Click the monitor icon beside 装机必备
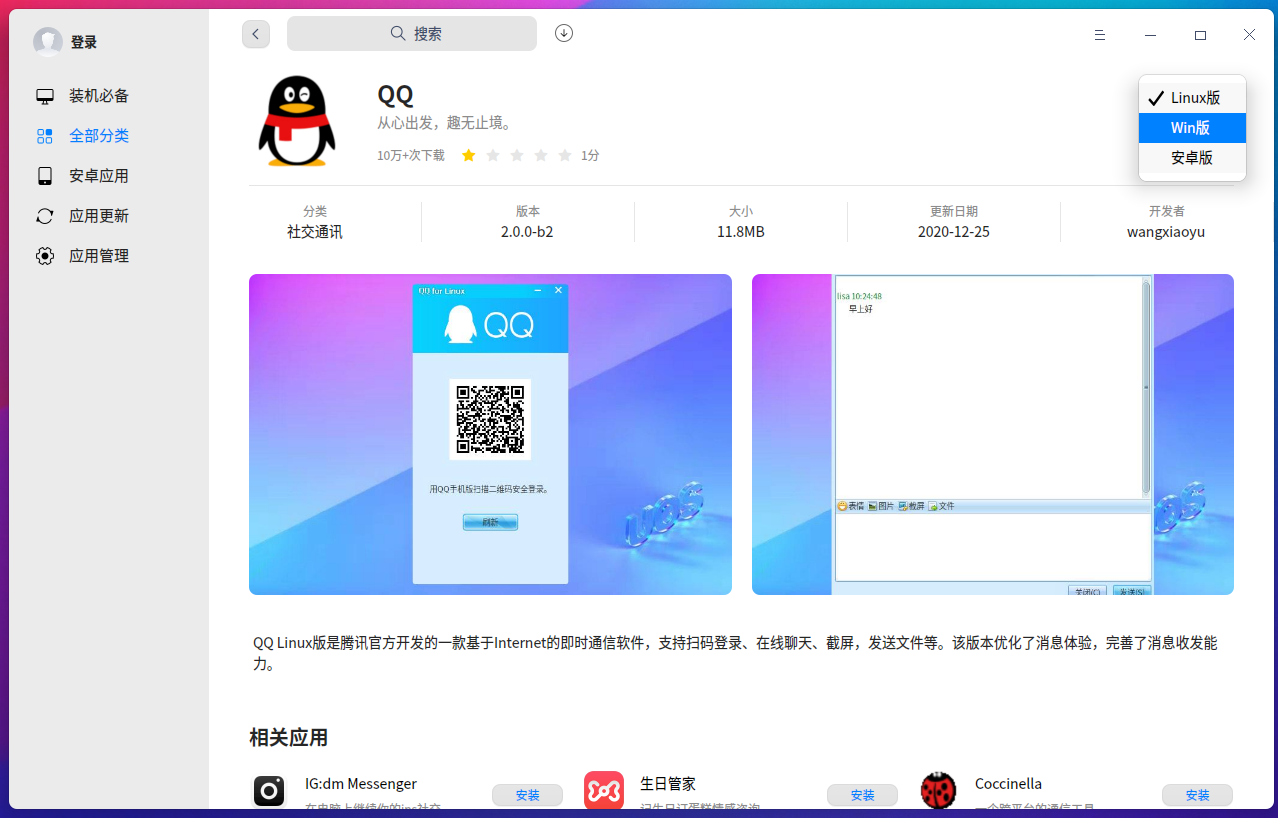Image resolution: width=1278 pixels, height=818 pixels. click(x=44, y=96)
